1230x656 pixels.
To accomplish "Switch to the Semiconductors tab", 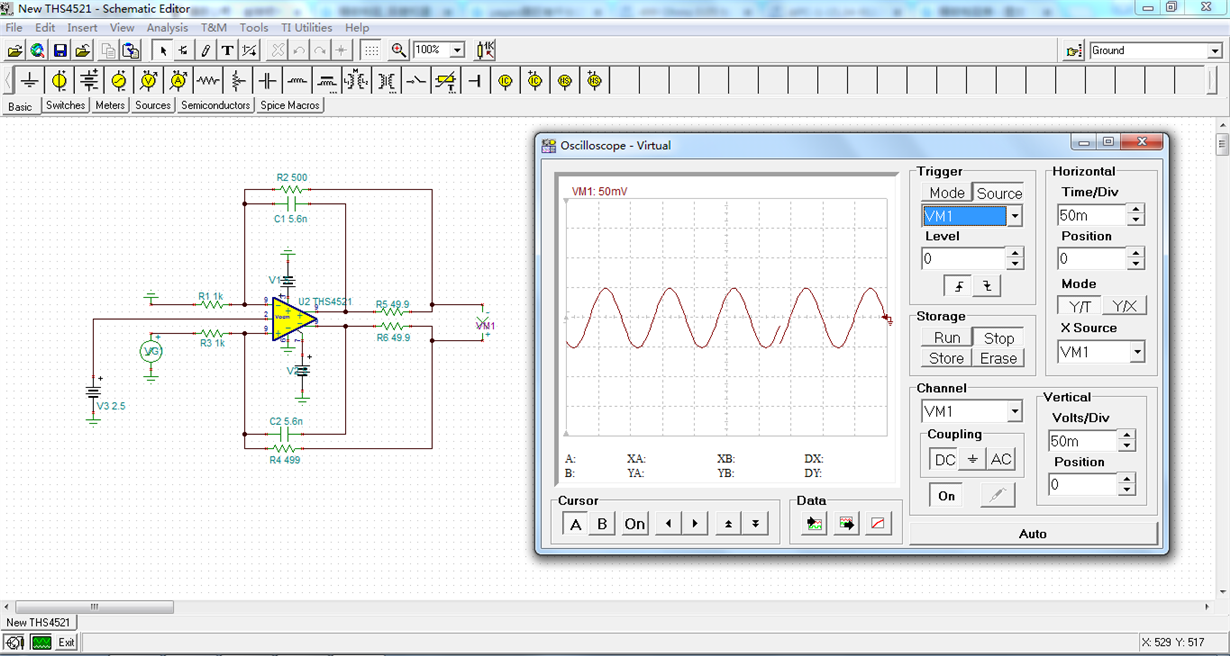I will coord(215,105).
